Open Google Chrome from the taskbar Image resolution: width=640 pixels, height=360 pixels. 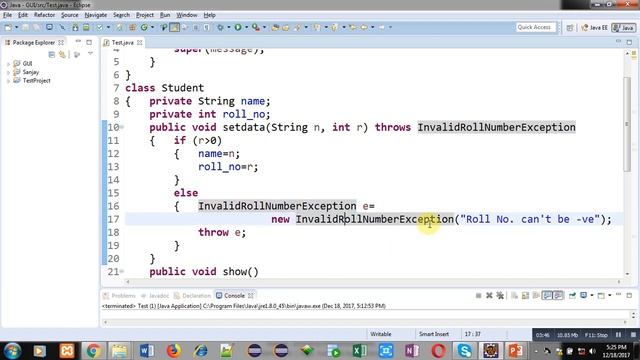click(x=93, y=351)
